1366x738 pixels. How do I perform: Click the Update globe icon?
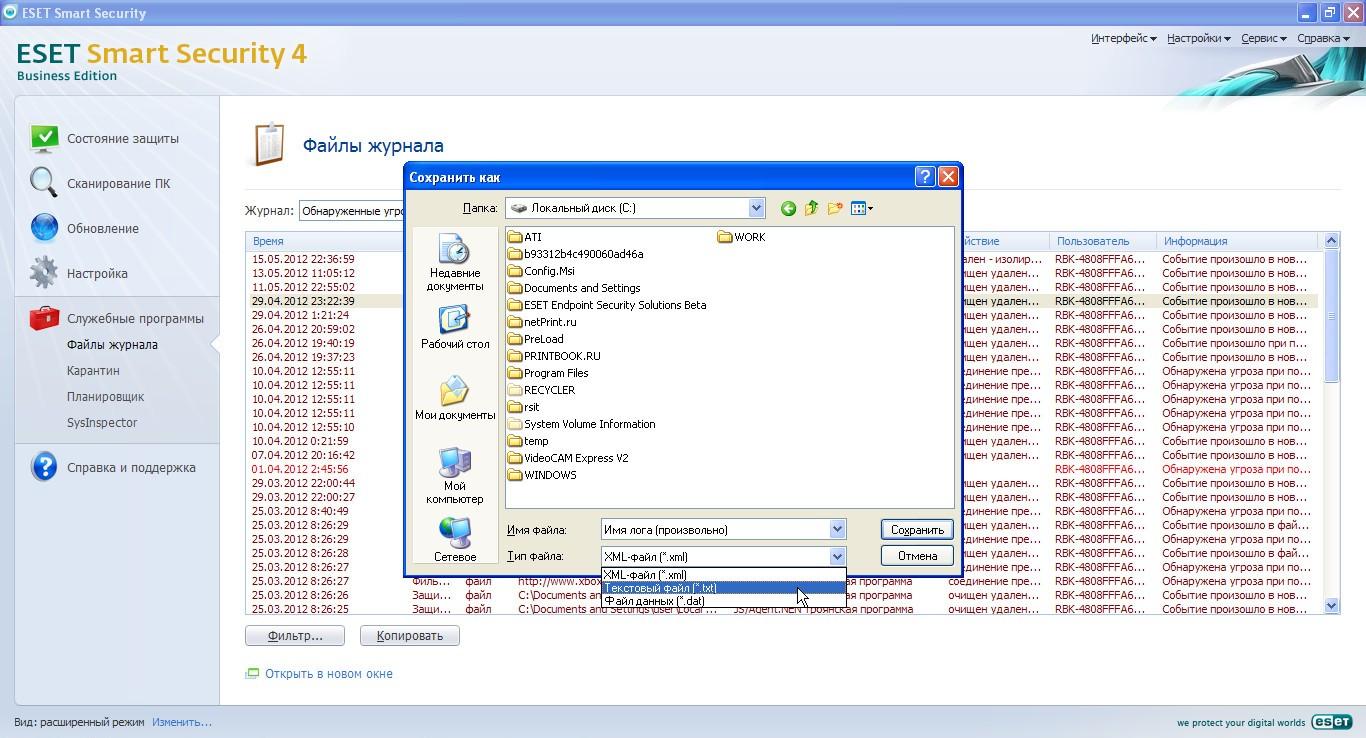(x=44, y=228)
